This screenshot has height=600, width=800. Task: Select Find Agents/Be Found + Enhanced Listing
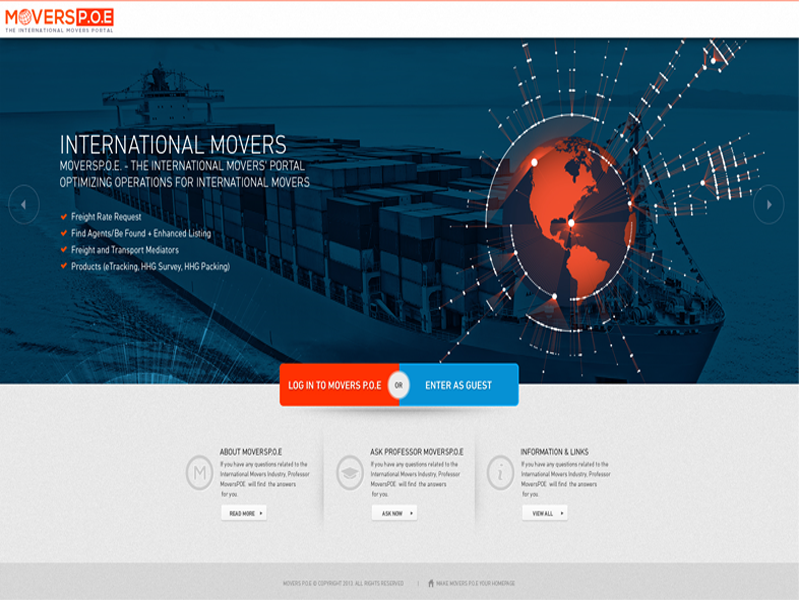click(140, 233)
